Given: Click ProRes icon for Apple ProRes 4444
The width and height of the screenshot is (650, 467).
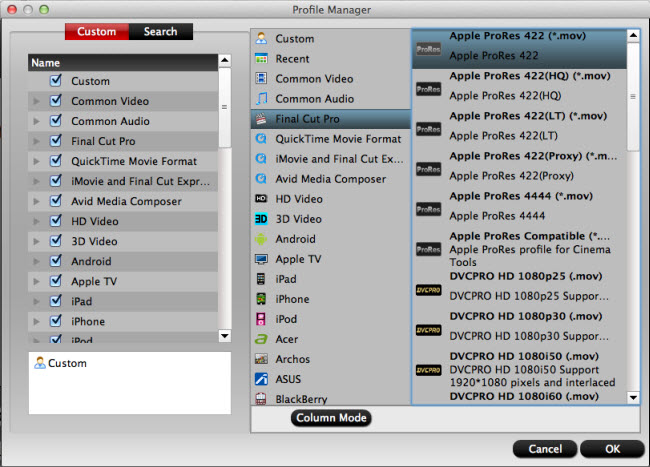Looking at the screenshot, I should (429, 209).
